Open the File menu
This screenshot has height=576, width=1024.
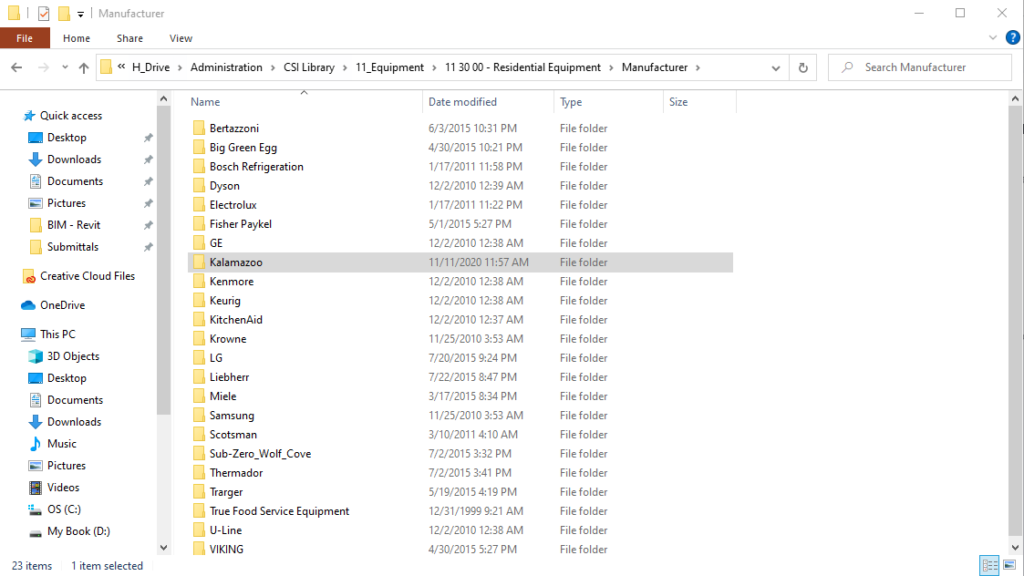(x=25, y=38)
